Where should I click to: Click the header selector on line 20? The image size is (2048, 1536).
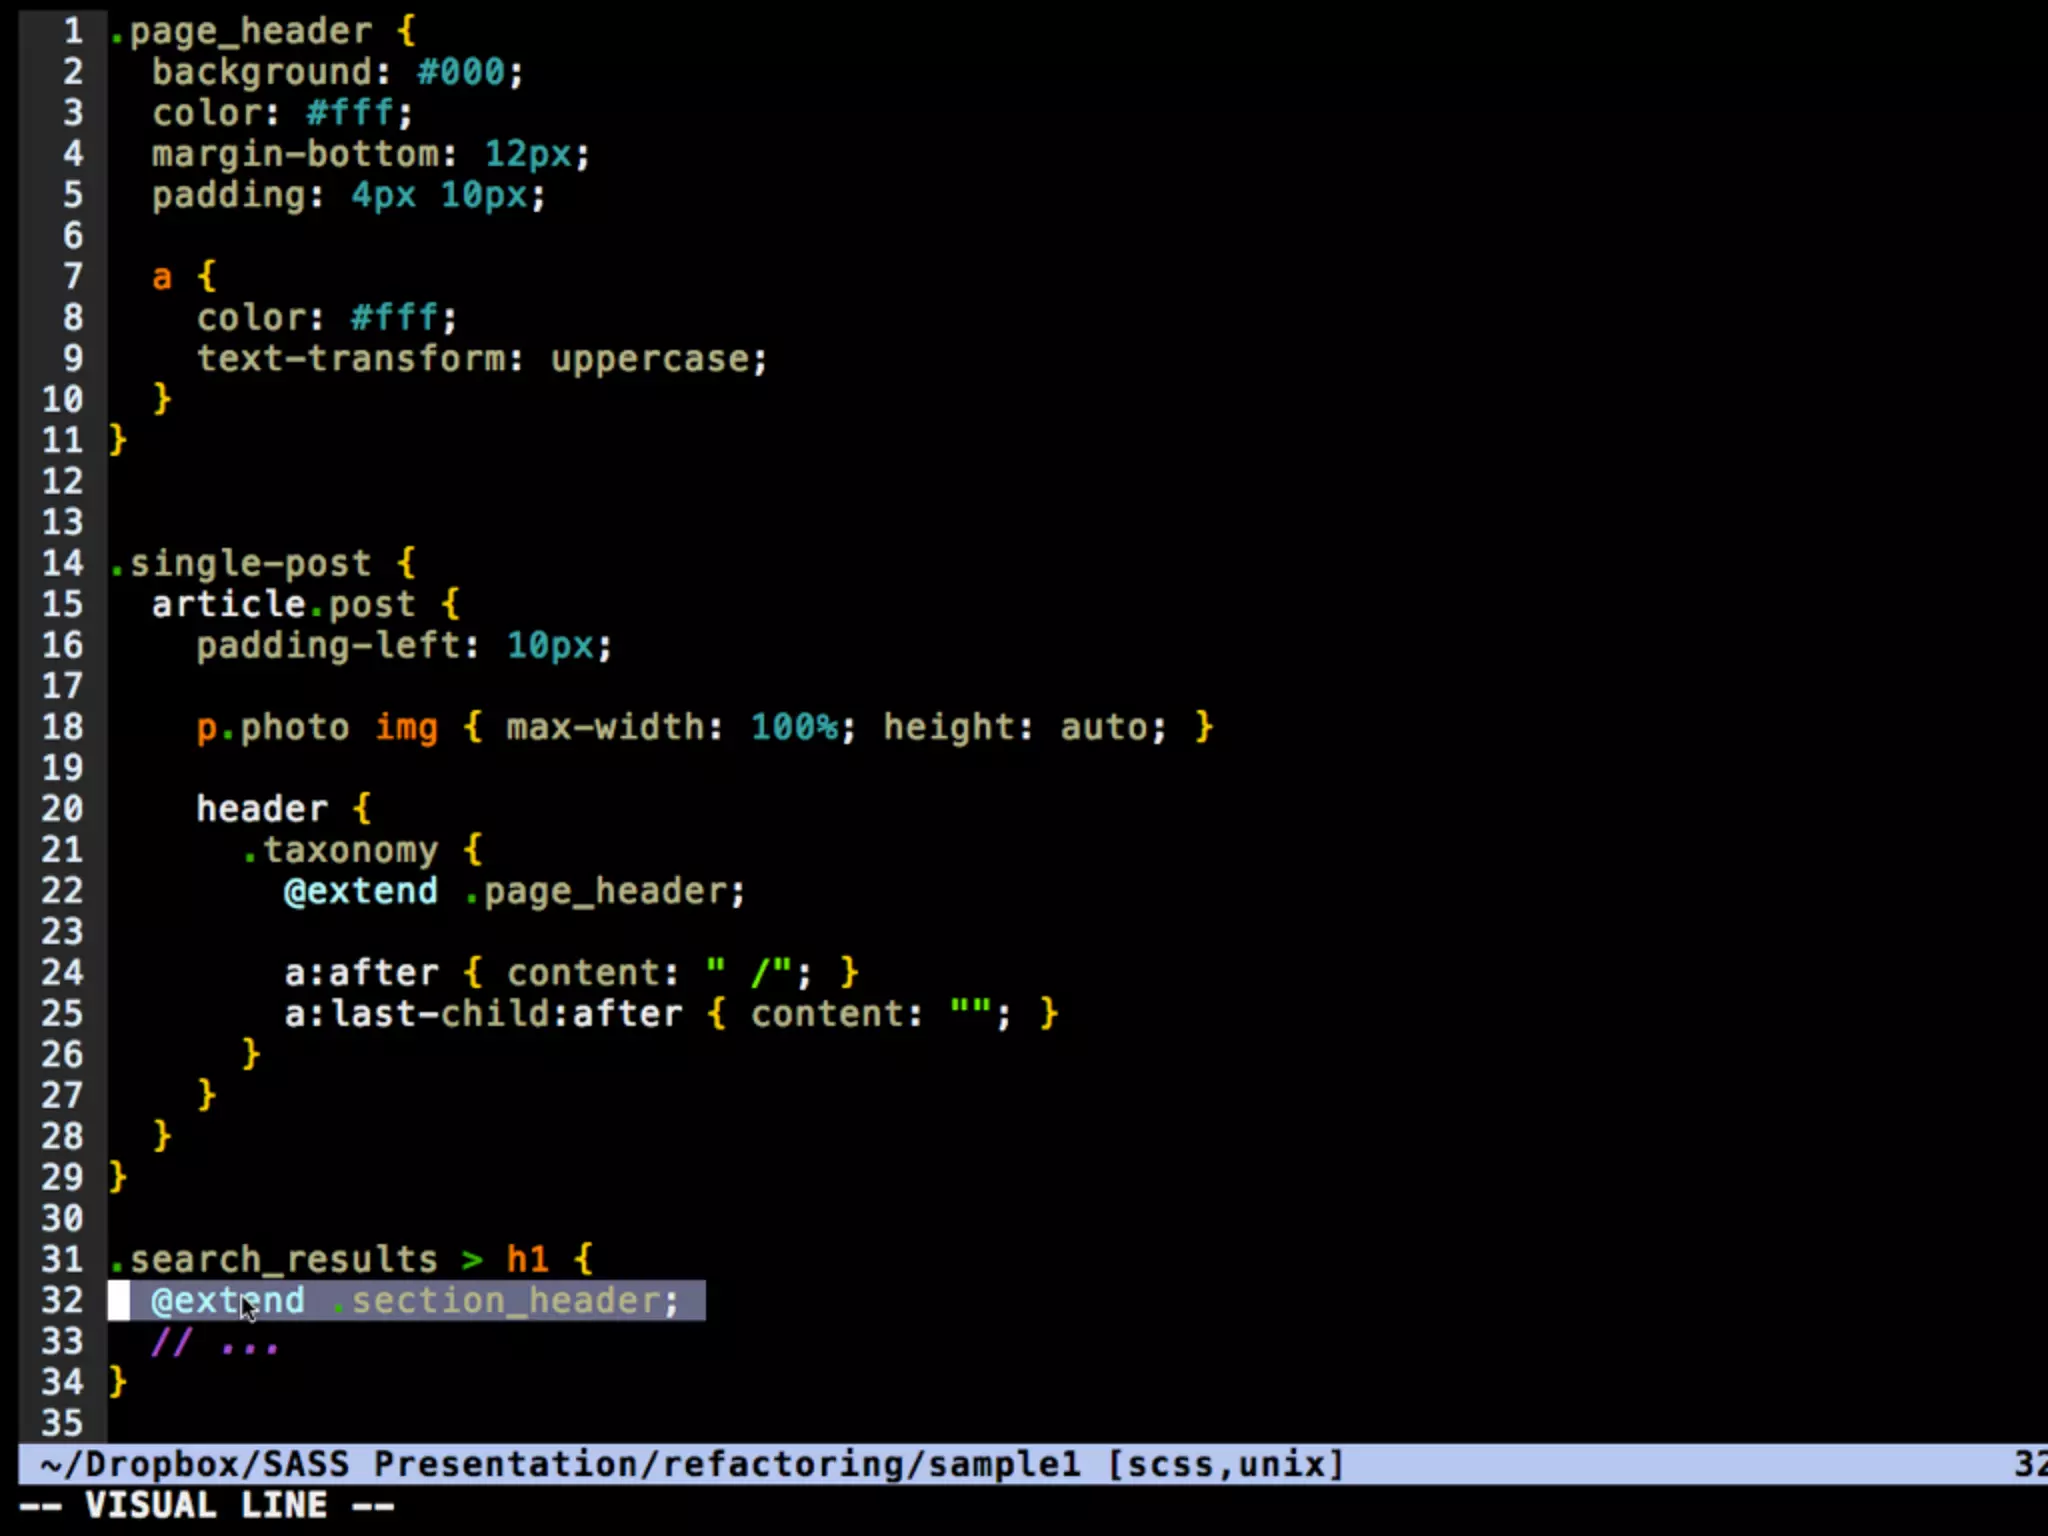coord(262,809)
